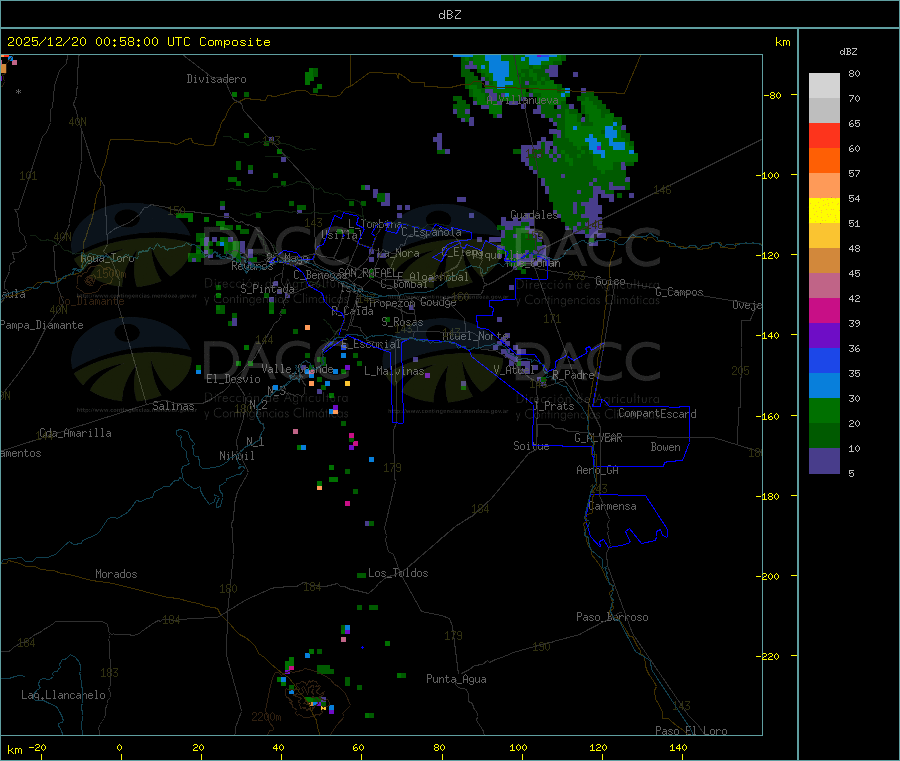900x761 pixels.
Task: Click the C_Española map label
Action: pyautogui.click(x=432, y=232)
